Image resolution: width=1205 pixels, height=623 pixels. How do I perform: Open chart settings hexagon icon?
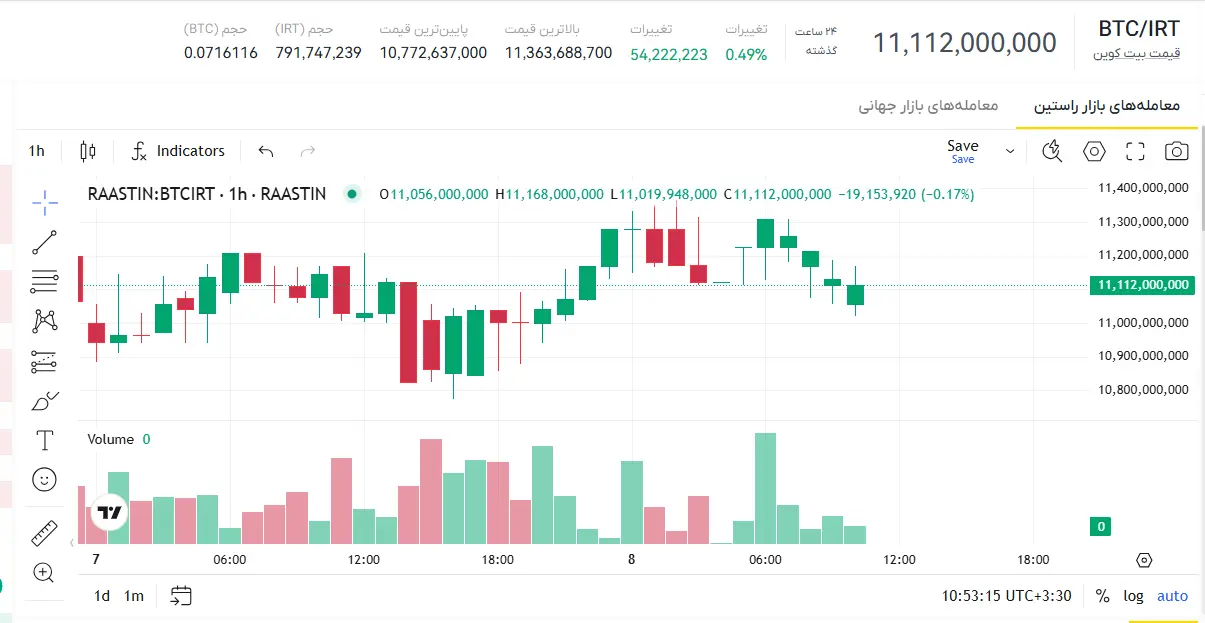1095,151
